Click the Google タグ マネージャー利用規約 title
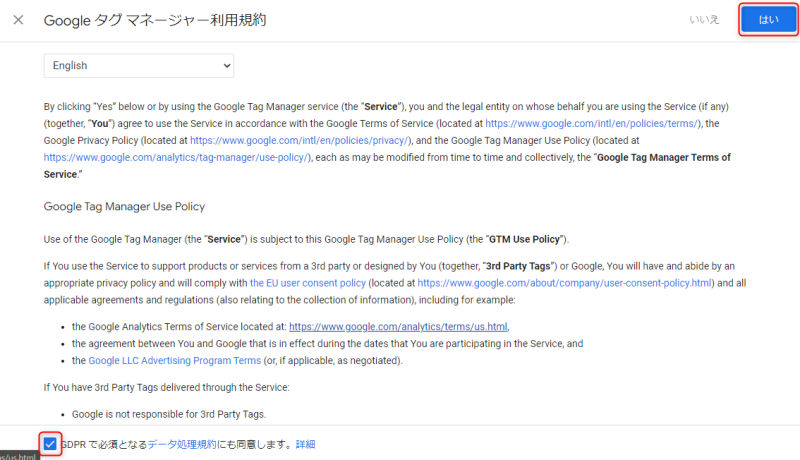 pos(155,20)
